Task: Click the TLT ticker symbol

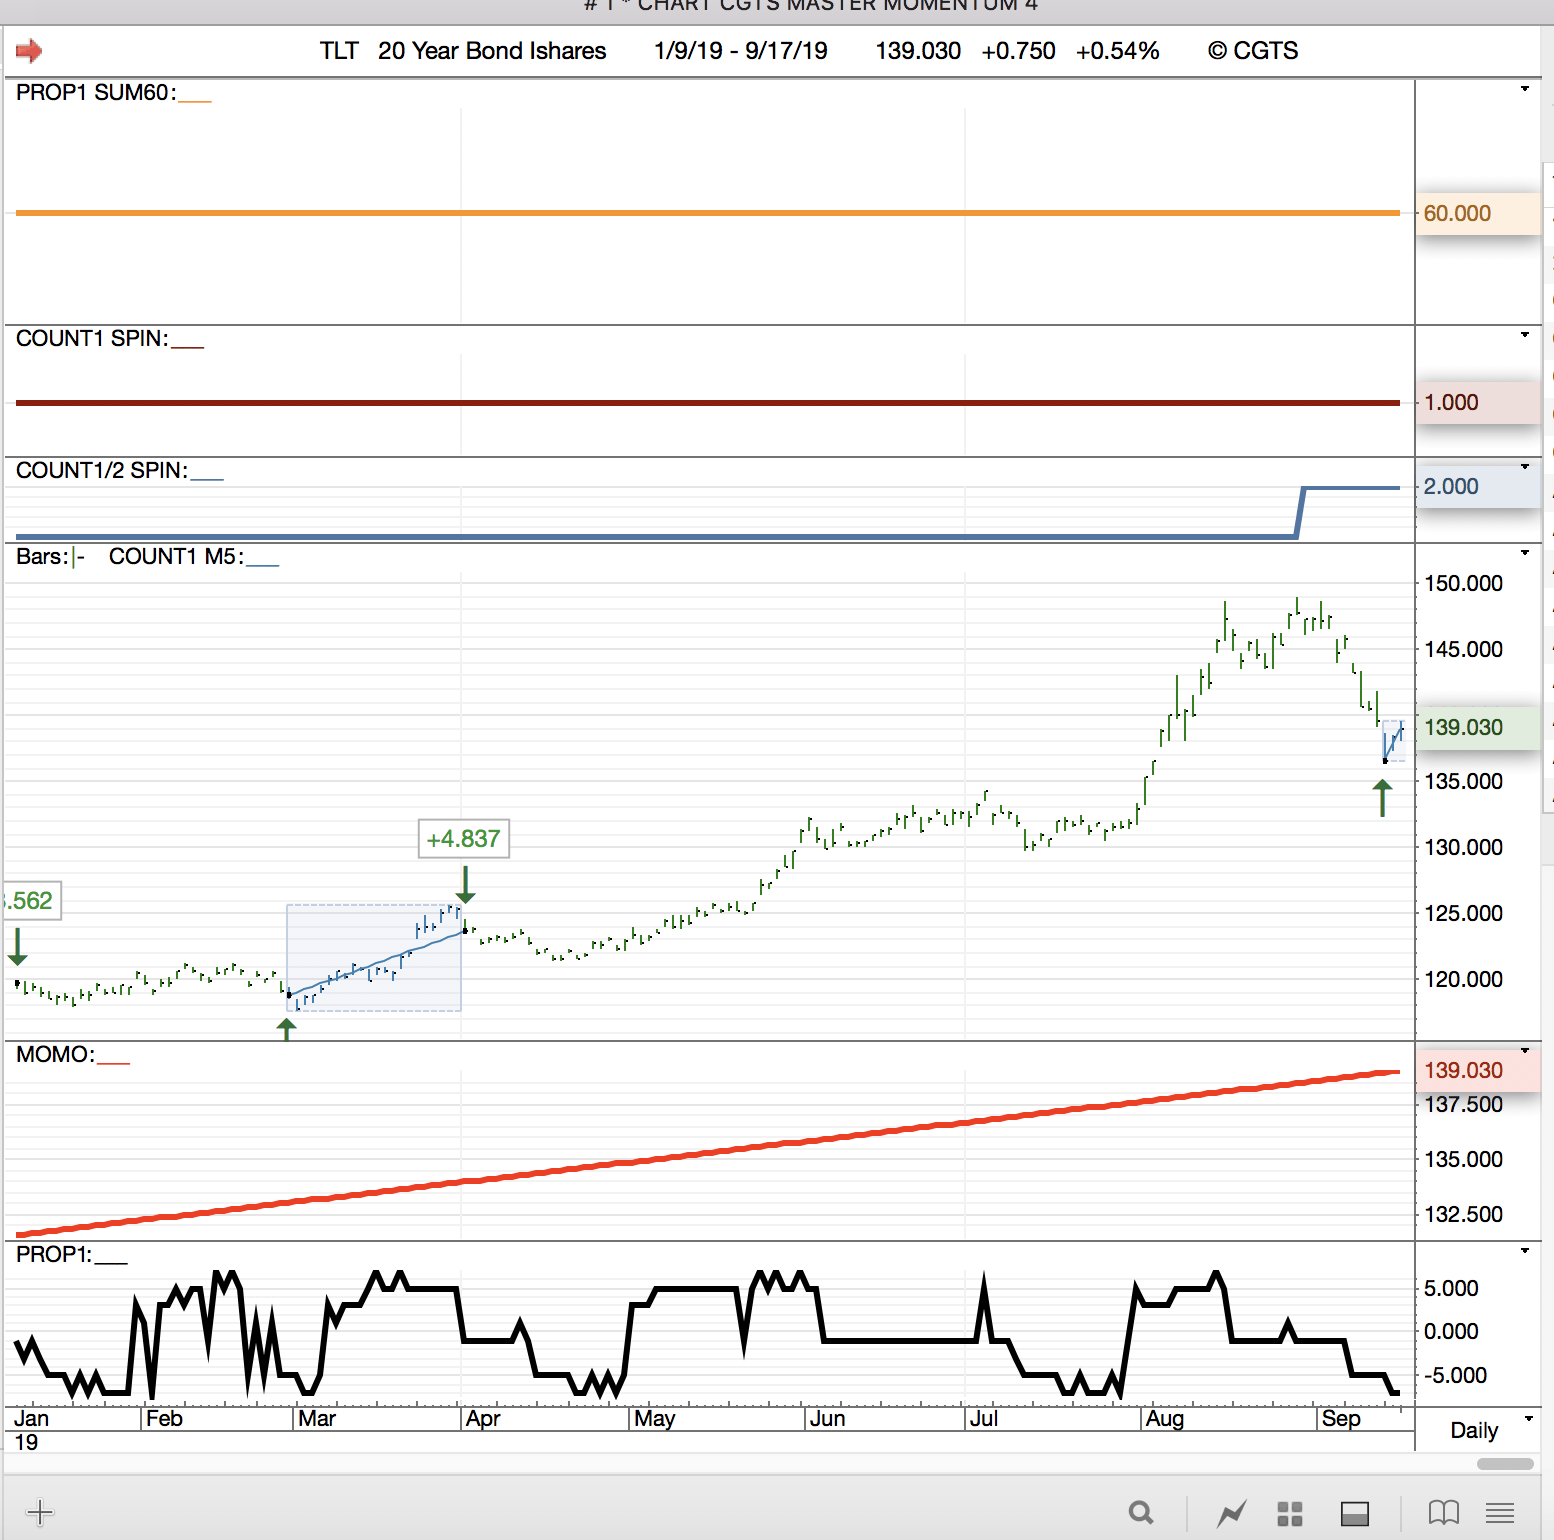Action: coord(339,51)
